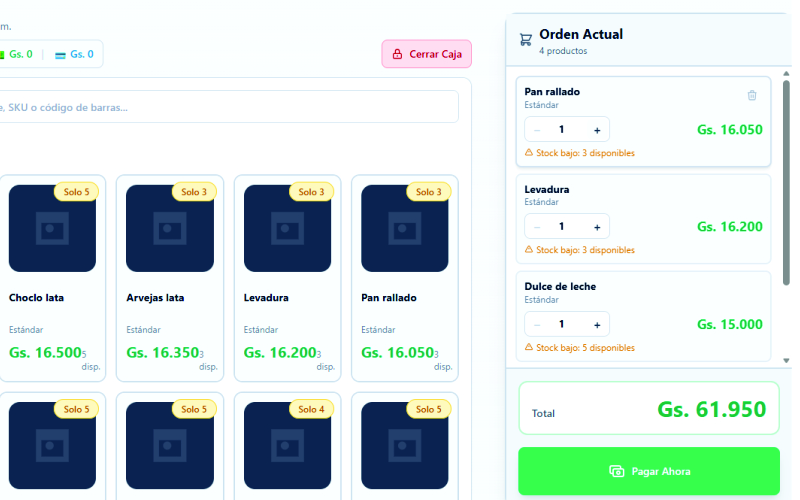Click the card payment total icon
Image resolution: width=800 pixels, height=500 pixels.
point(61,54)
